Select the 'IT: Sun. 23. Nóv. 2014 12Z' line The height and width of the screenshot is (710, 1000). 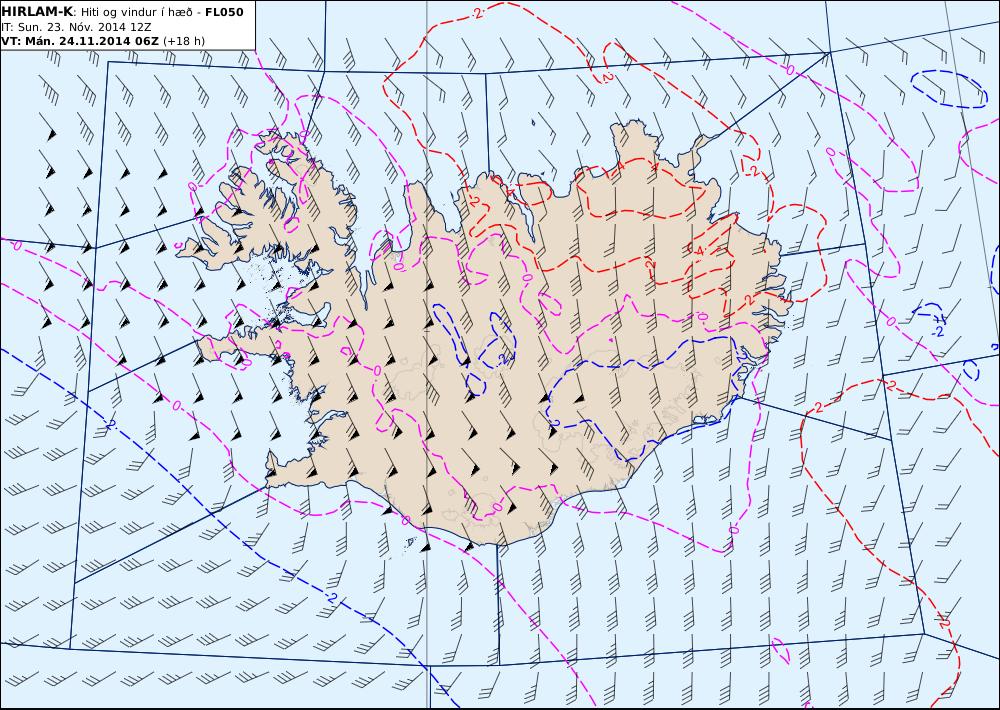click(x=76, y=27)
